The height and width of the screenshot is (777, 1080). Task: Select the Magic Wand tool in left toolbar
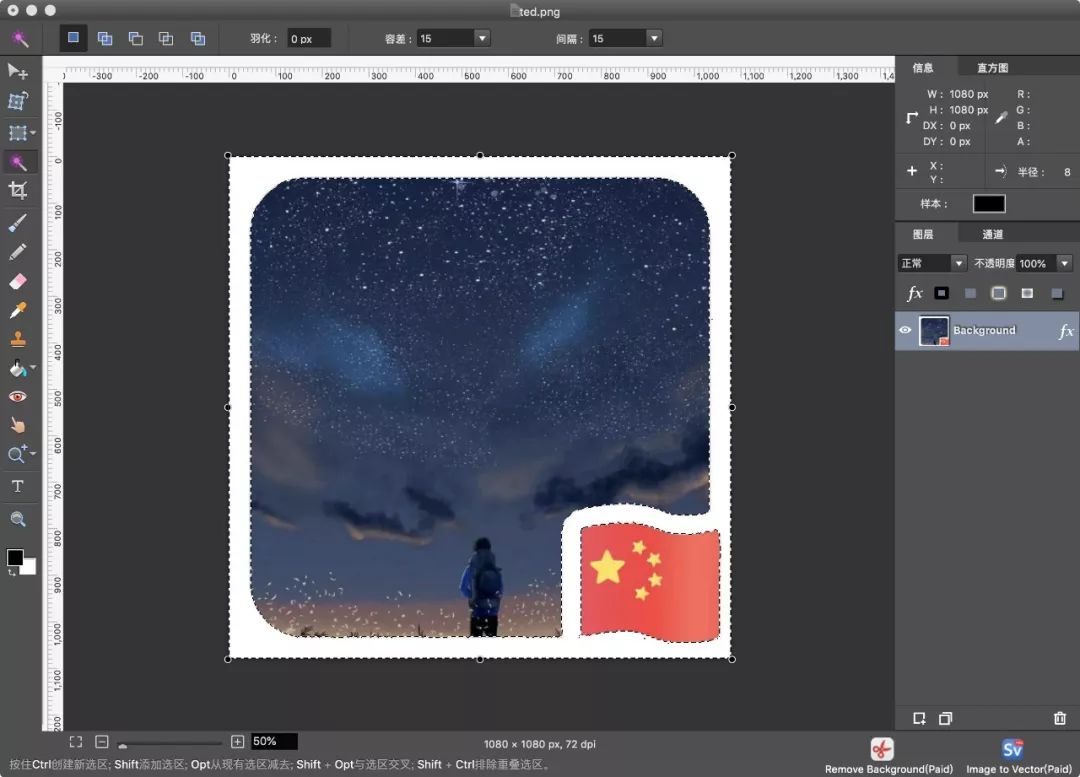18,162
